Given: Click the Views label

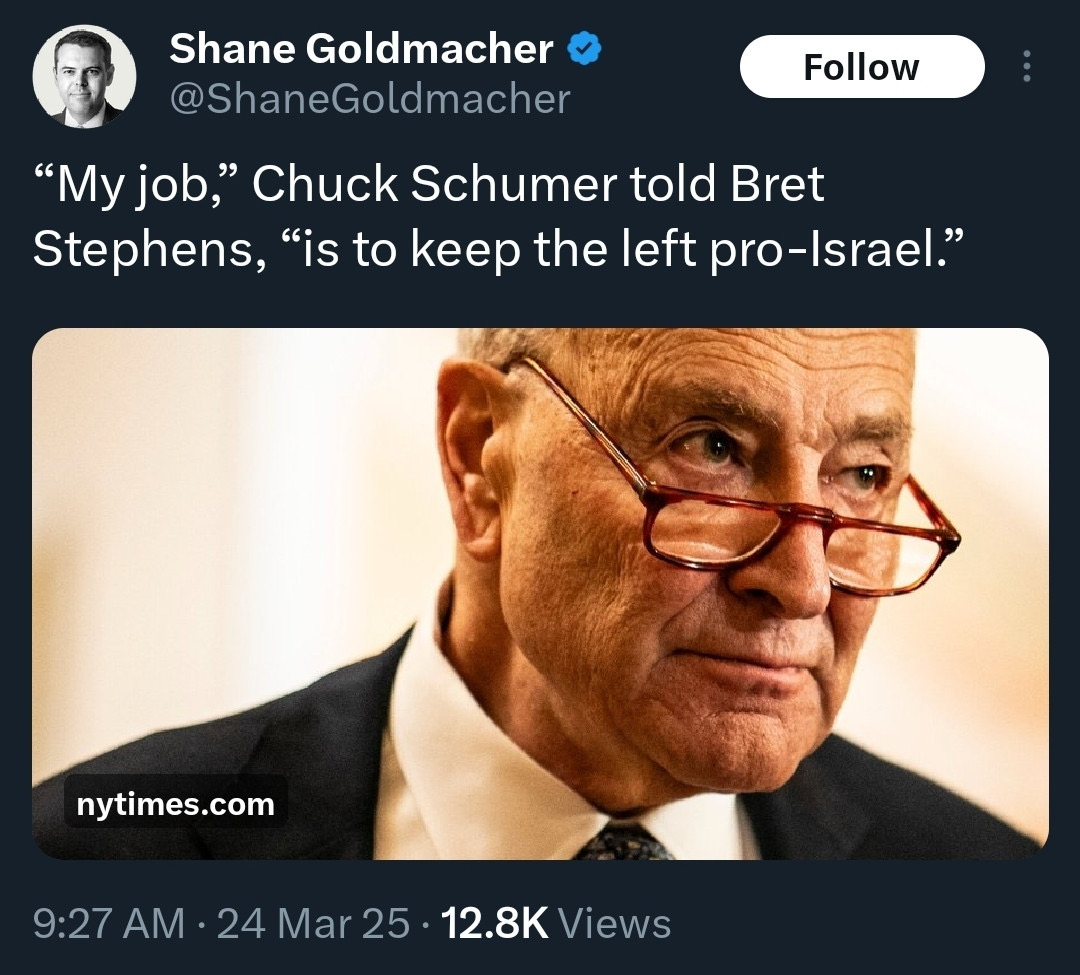Looking at the screenshot, I should (615, 923).
